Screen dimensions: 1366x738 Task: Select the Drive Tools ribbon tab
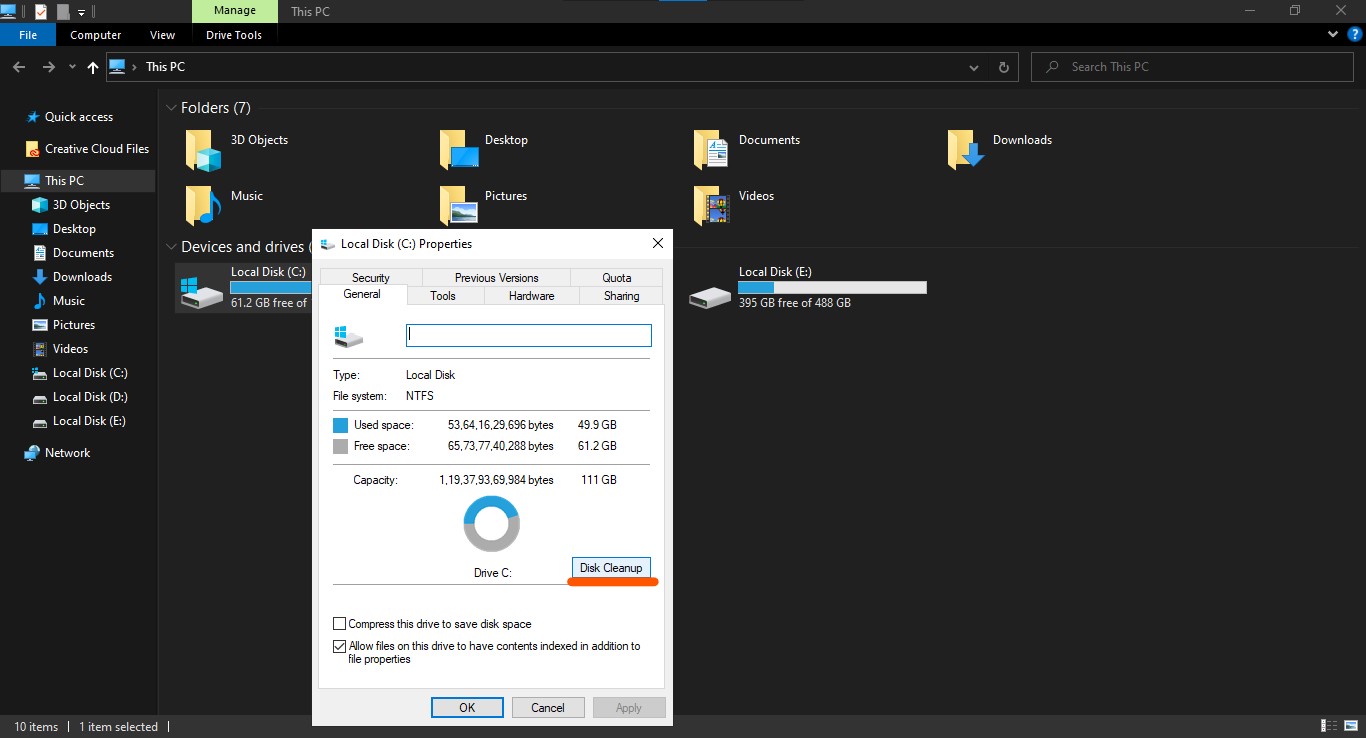pos(234,35)
